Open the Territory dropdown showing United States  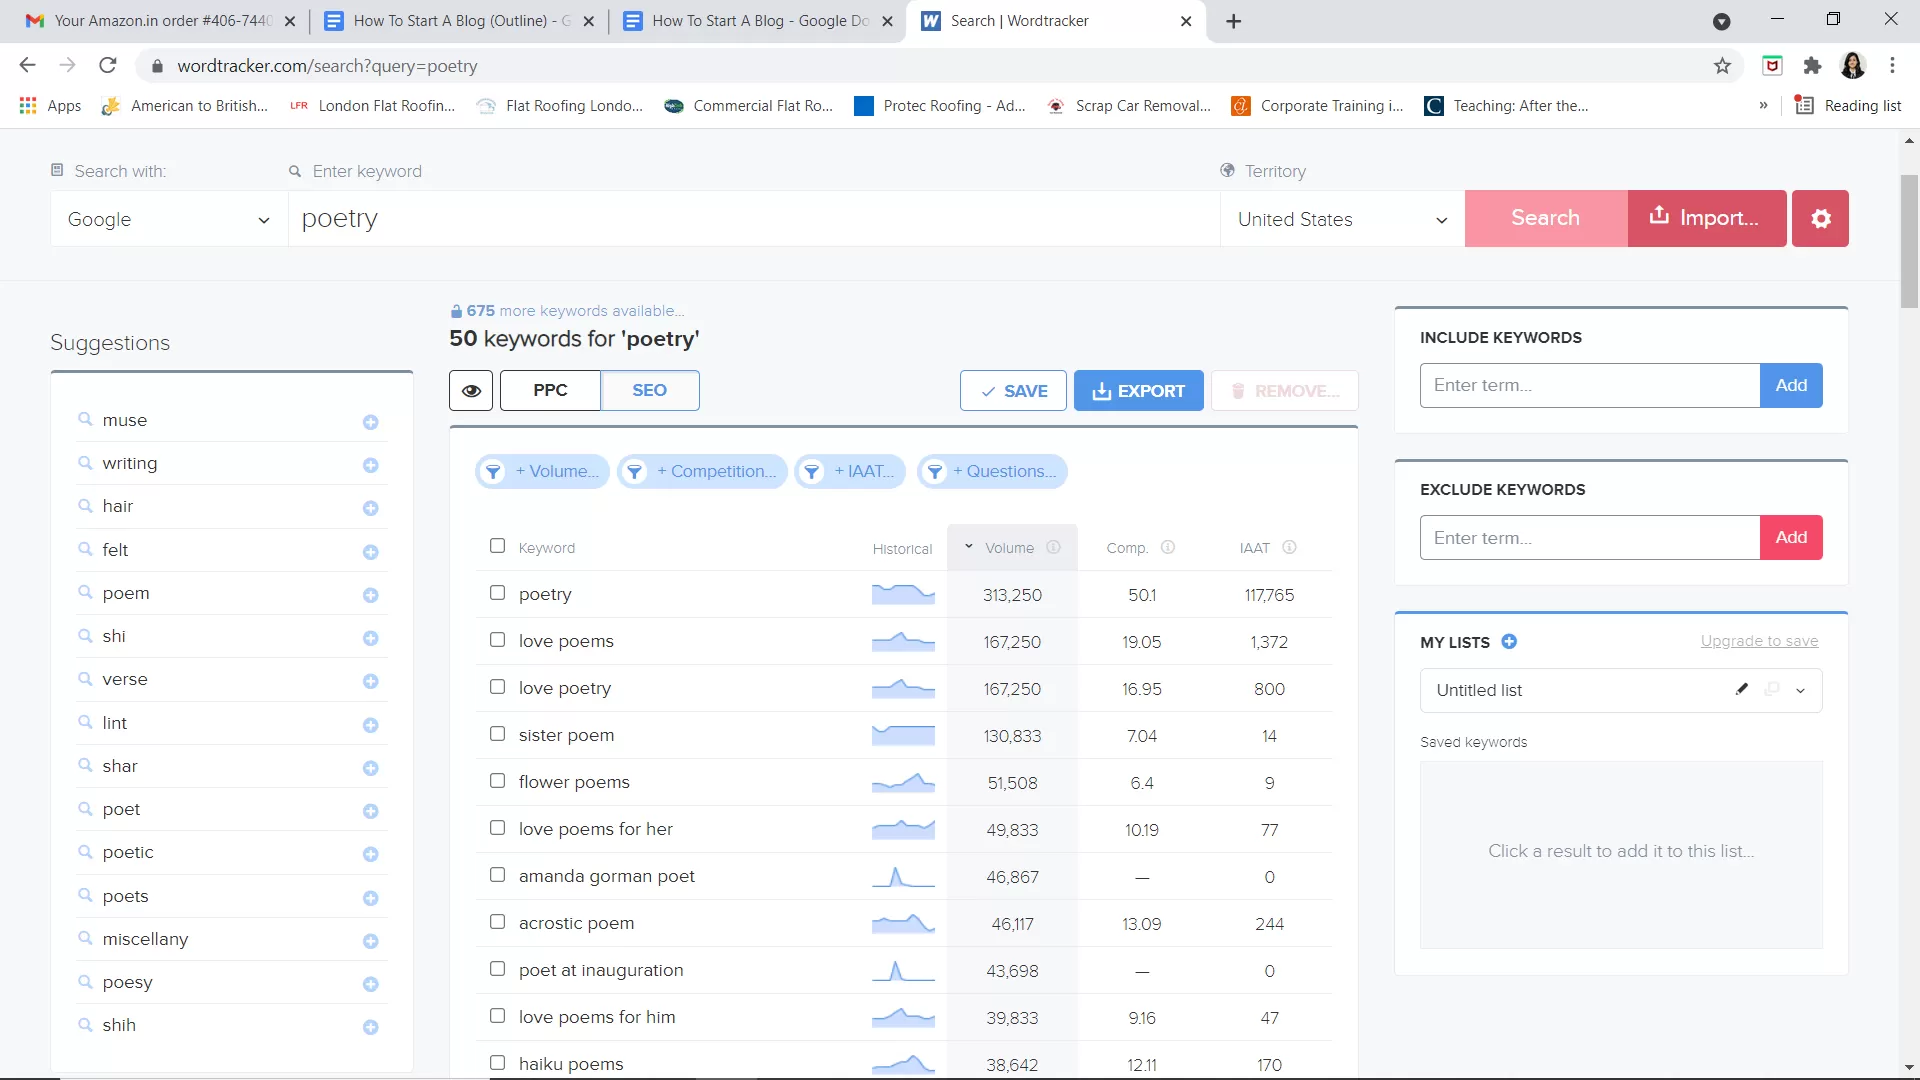point(1340,219)
